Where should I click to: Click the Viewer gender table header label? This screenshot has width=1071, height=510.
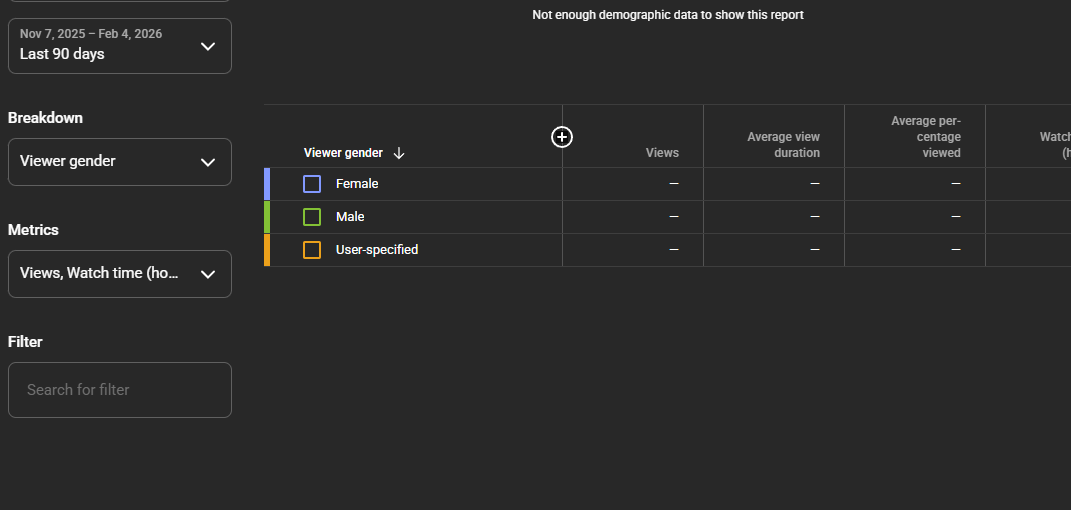pyautogui.click(x=343, y=153)
